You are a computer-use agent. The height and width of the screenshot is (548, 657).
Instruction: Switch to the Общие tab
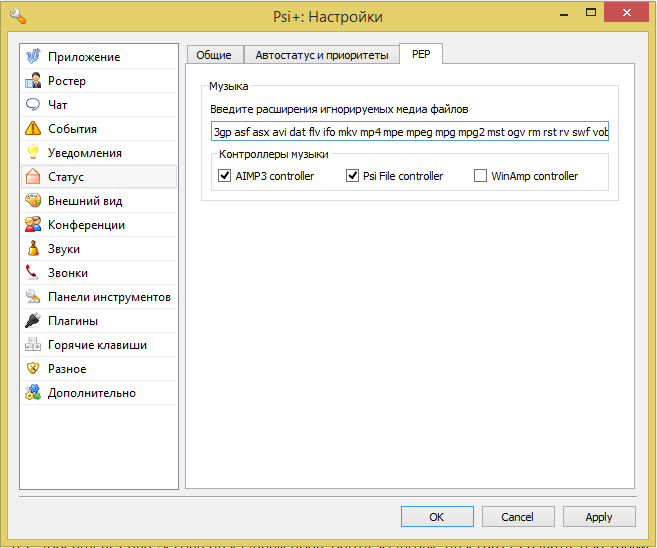point(214,55)
